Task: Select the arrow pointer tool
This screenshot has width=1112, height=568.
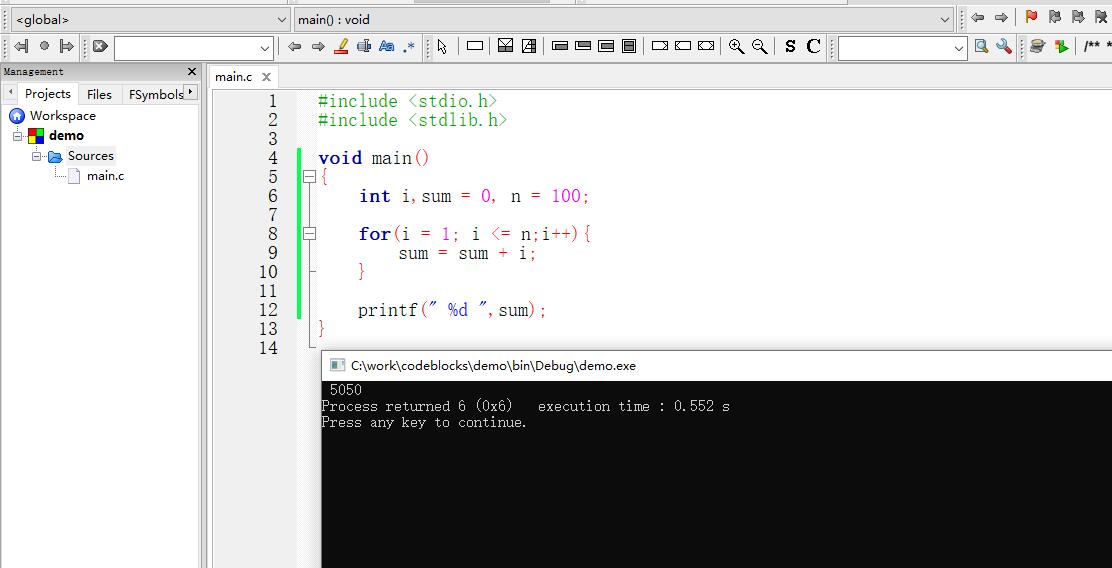Action: click(x=443, y=47)
